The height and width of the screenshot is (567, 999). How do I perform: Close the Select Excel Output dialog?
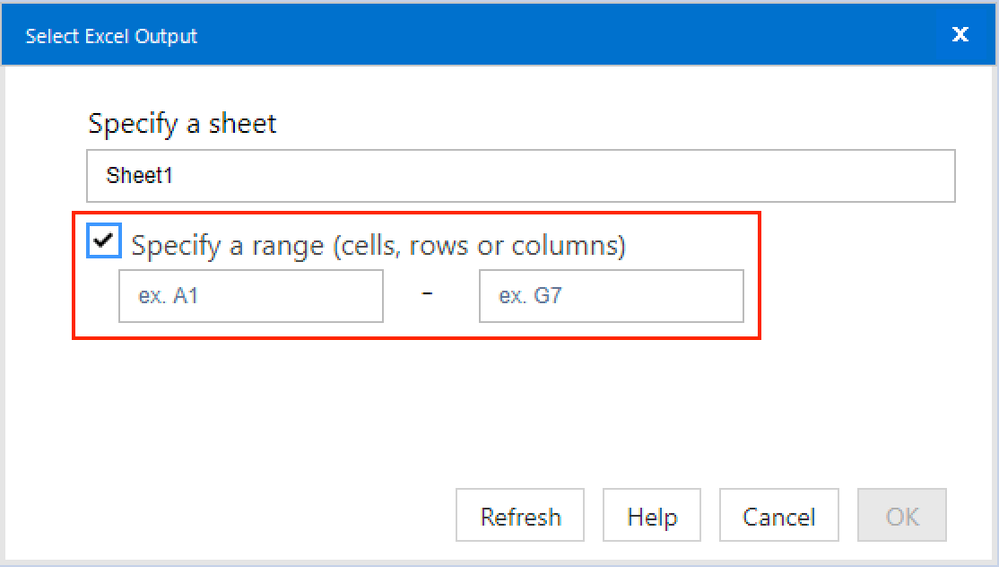(x=960, y=35)
